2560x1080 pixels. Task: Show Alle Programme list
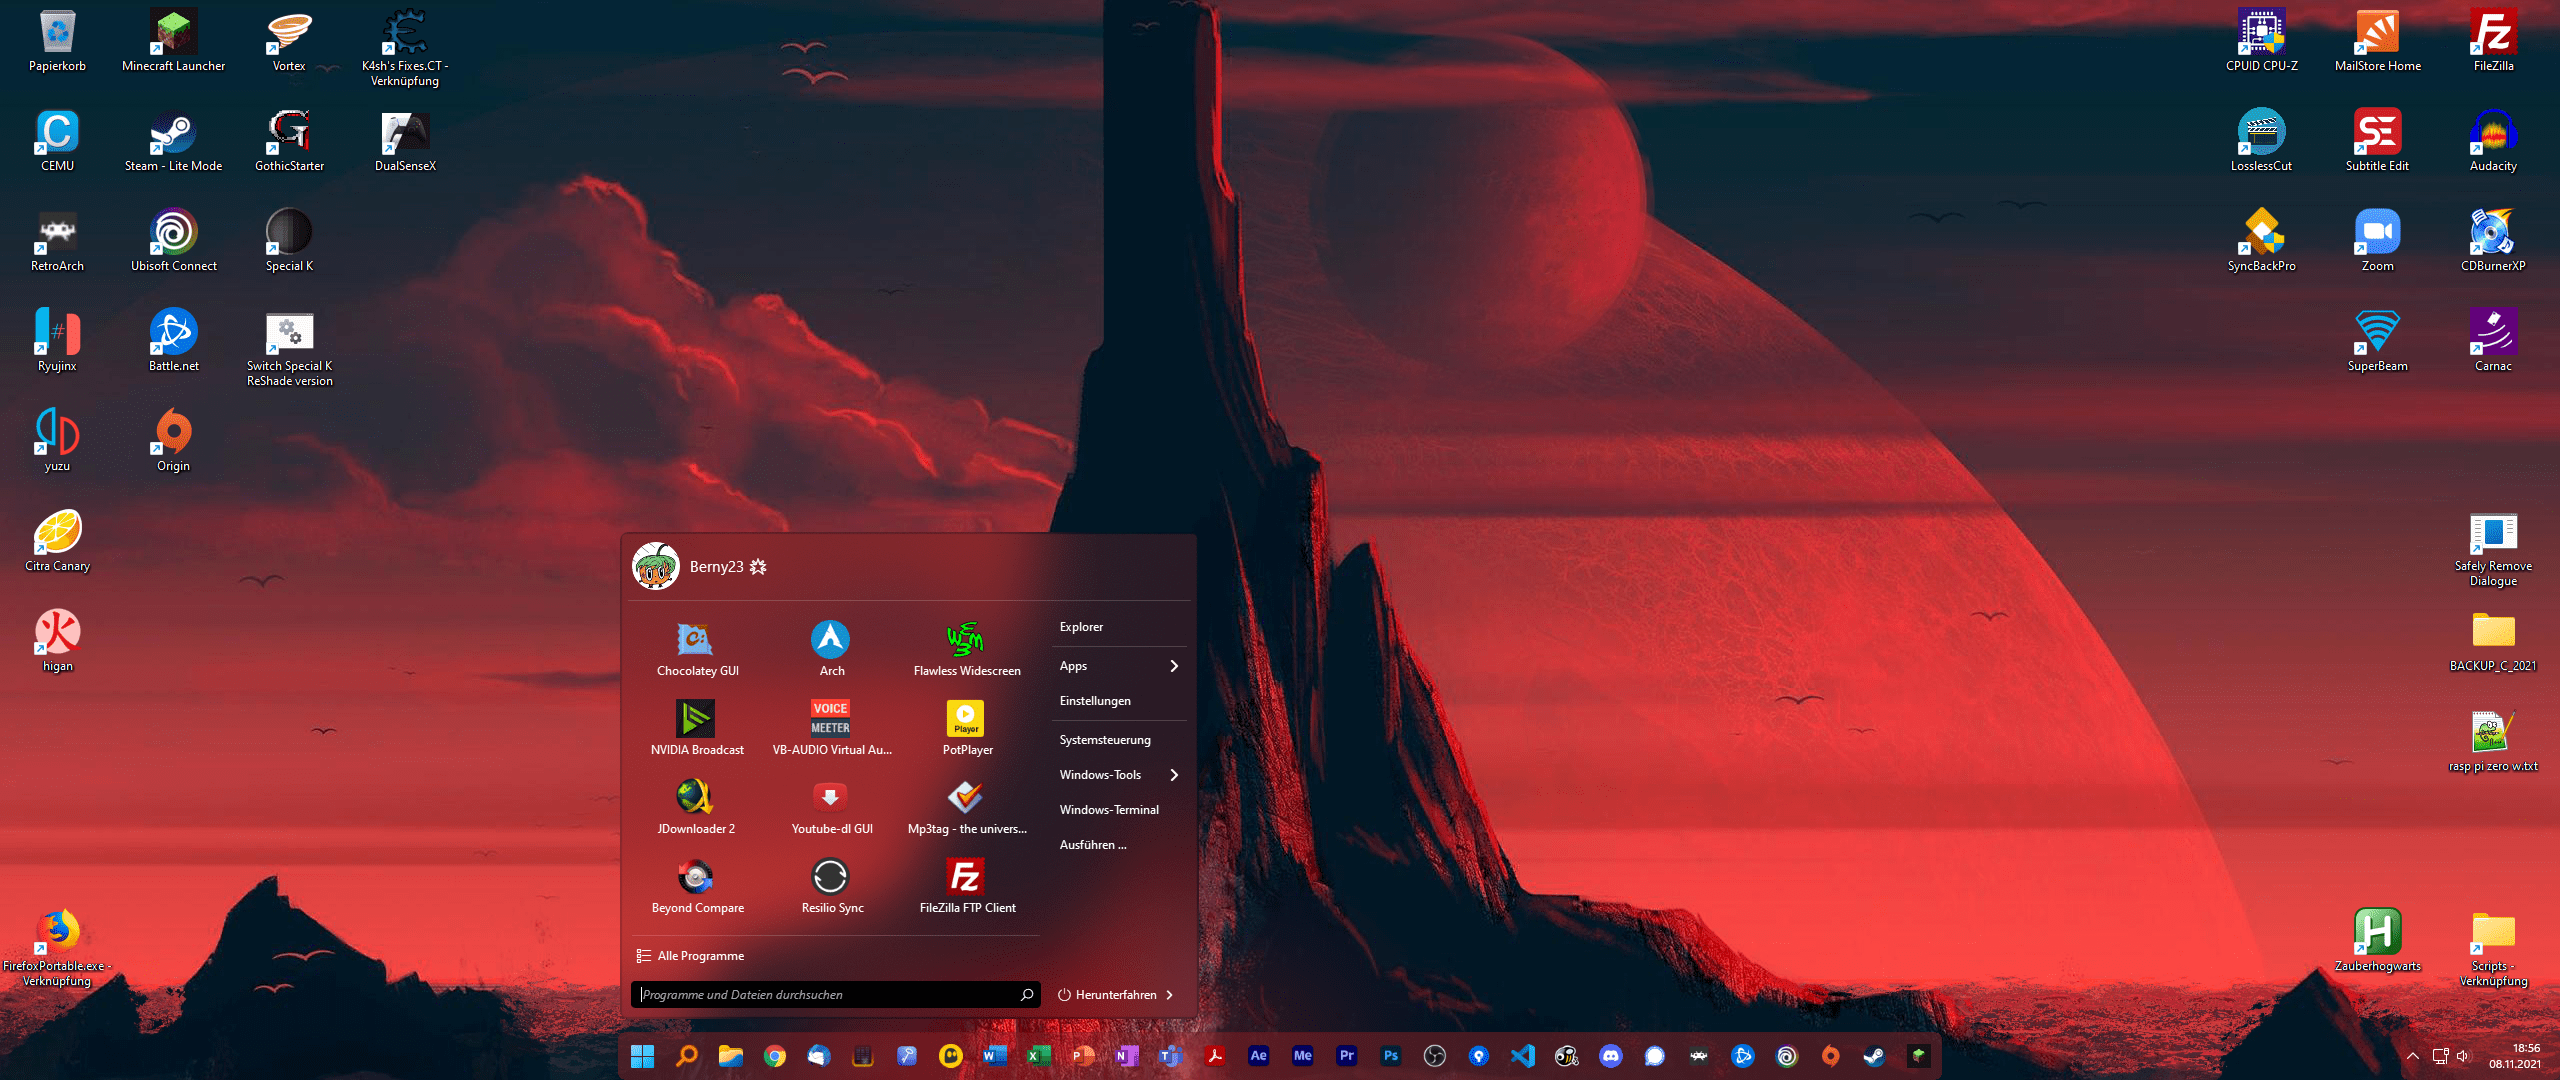[690, 956]
